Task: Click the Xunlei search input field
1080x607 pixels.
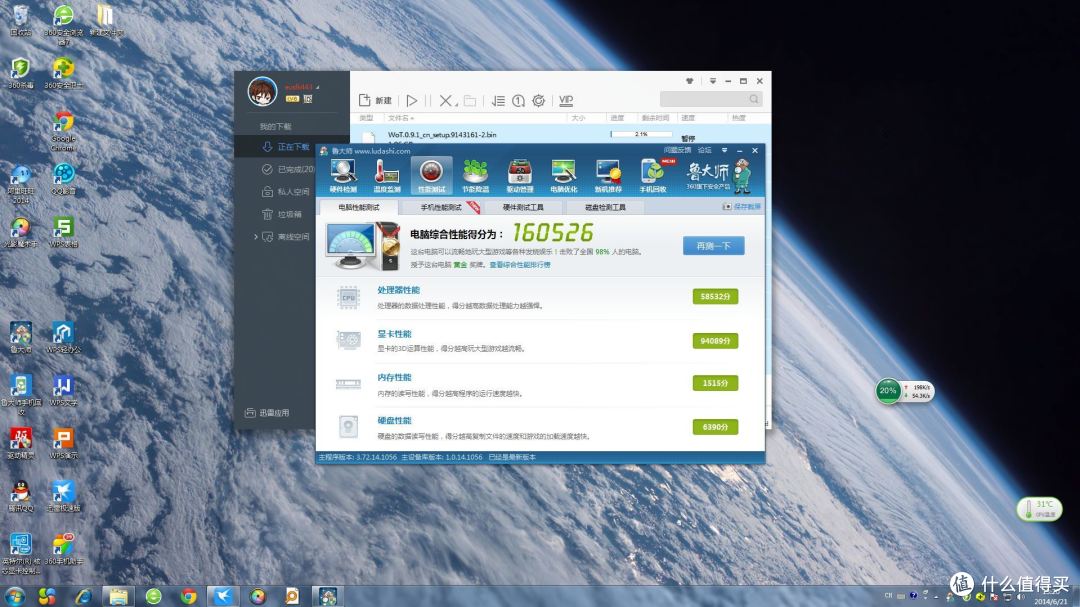Action: point(711,99)
